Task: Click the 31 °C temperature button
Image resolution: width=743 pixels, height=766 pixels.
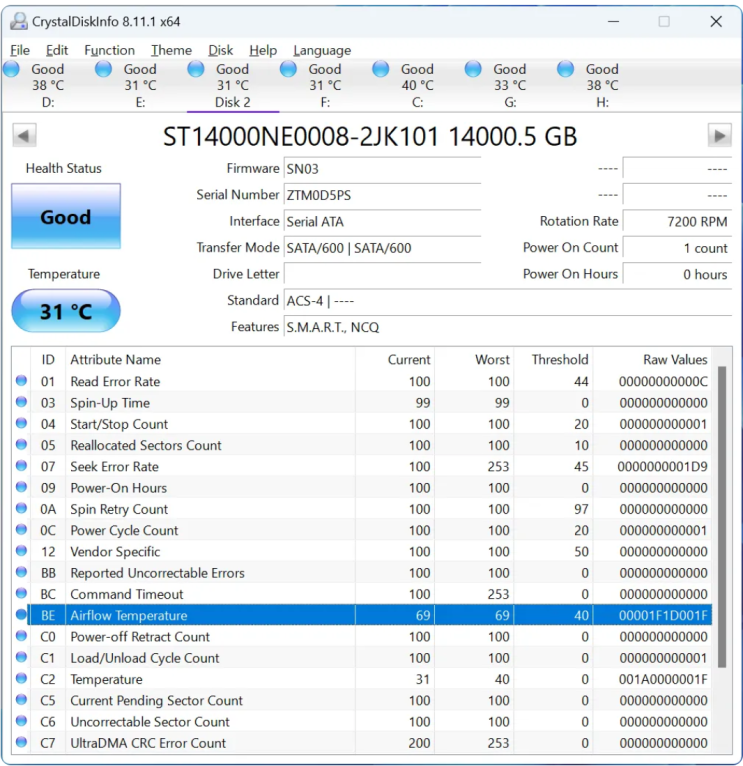Action: tap(66, 311)
